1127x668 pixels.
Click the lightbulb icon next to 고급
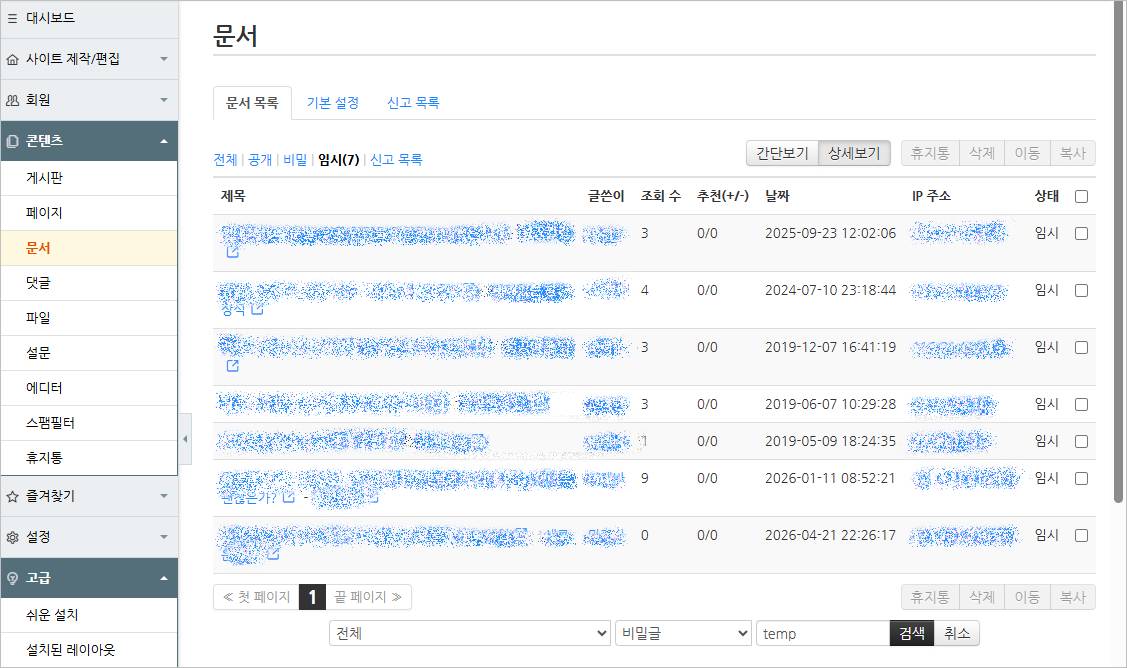click(x=12, y=578)
